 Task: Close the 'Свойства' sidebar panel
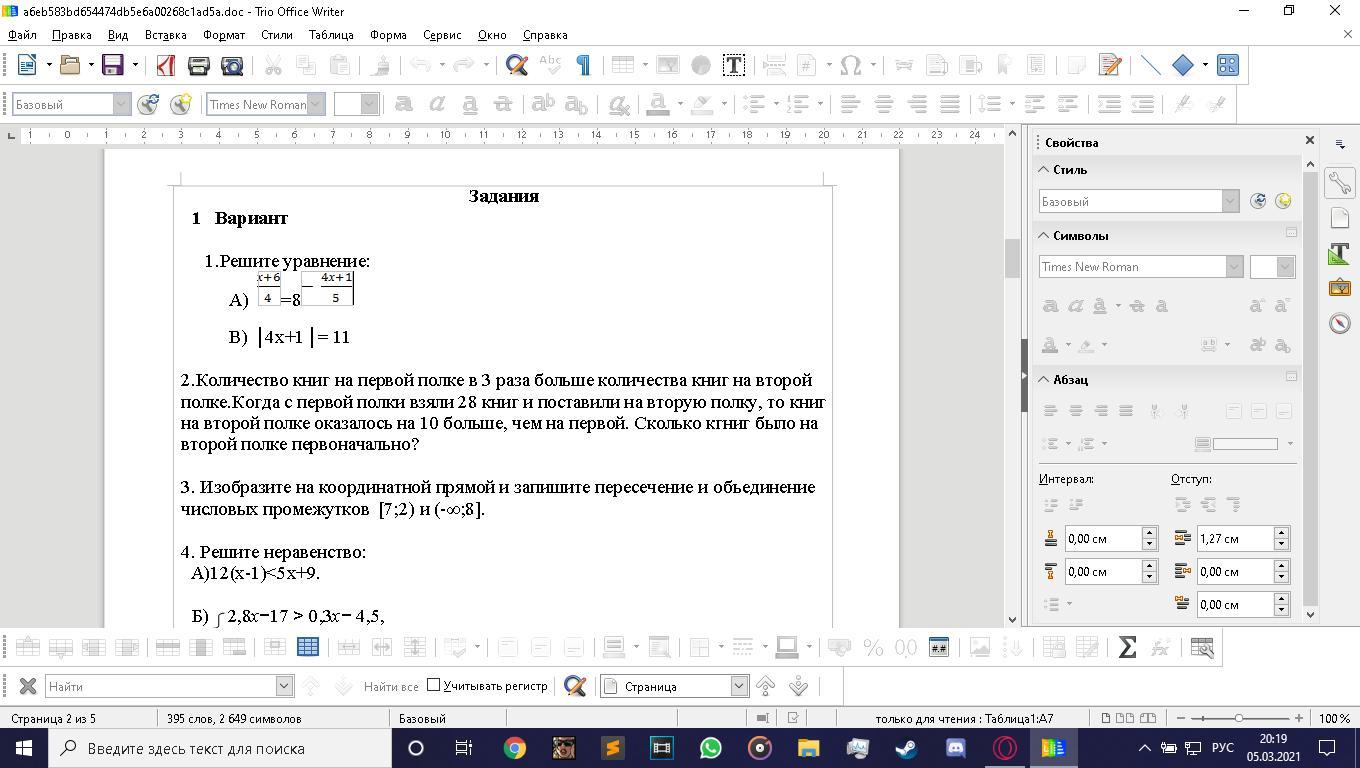(1309, 141)
